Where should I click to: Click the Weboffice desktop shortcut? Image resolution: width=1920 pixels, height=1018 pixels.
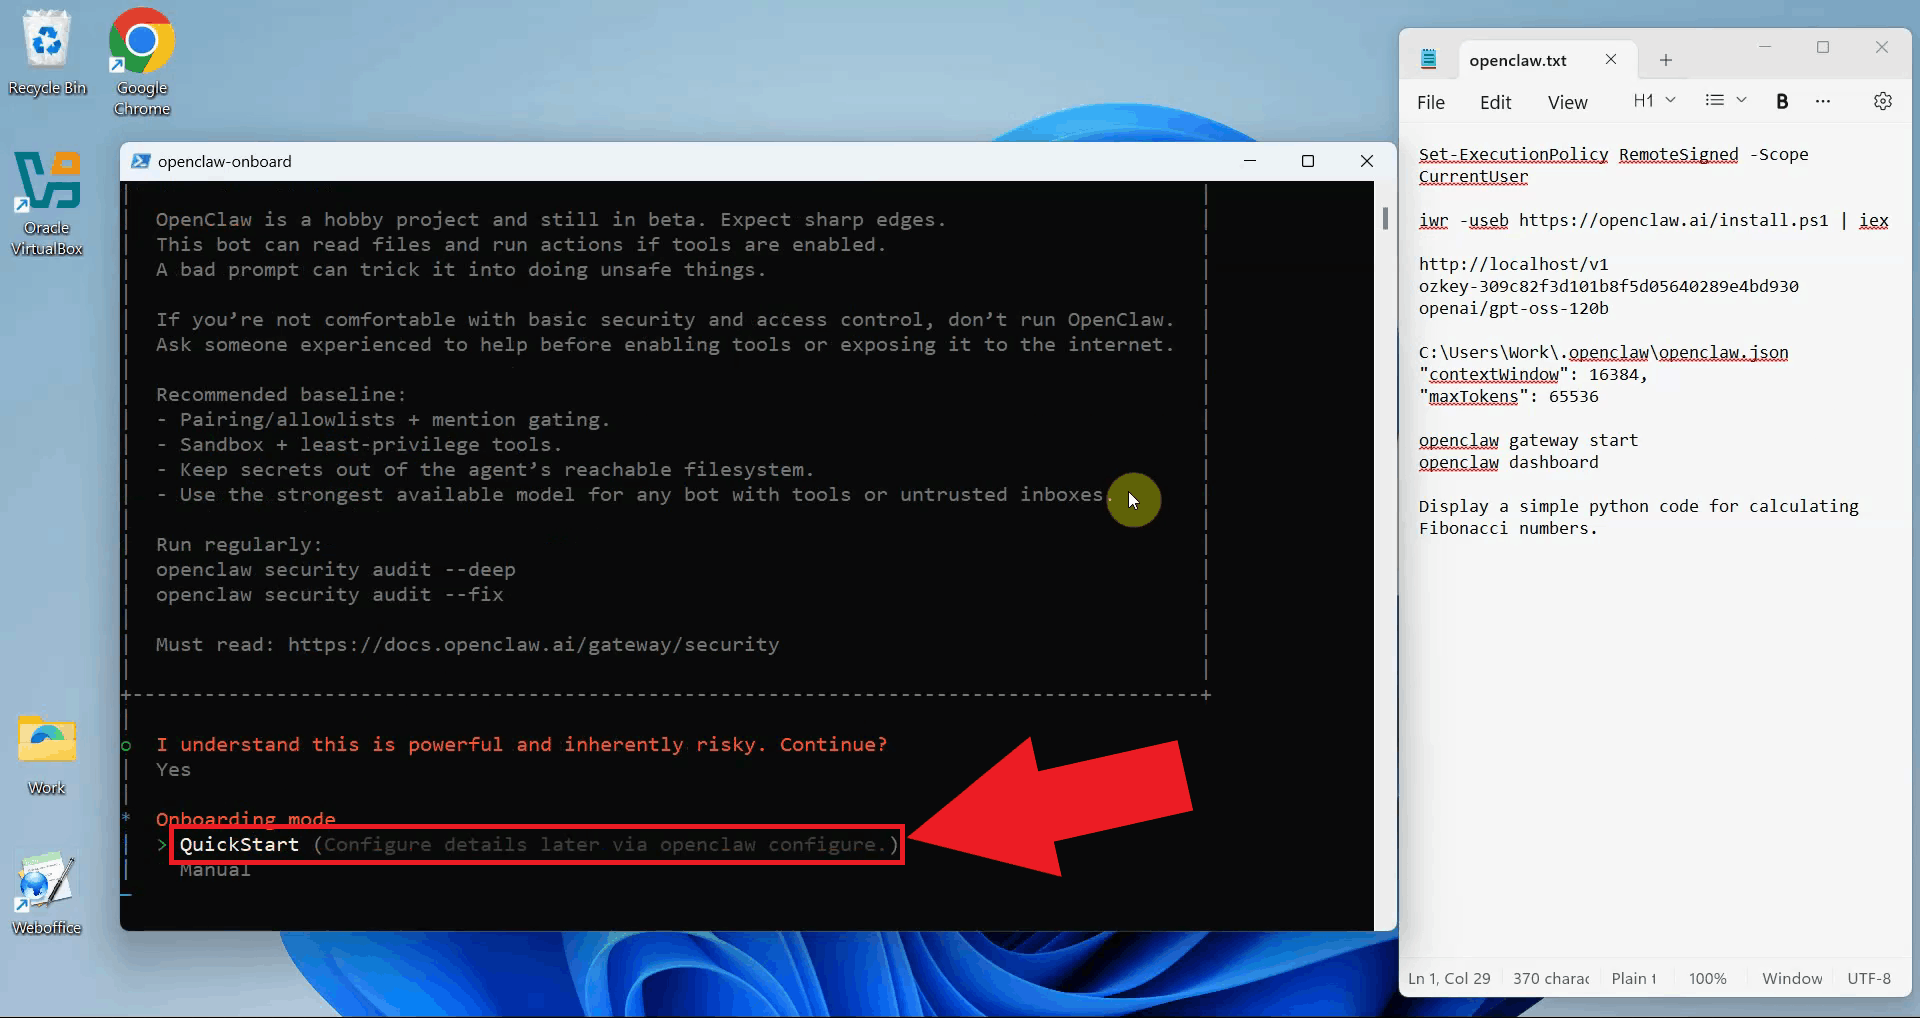point(47,892)
